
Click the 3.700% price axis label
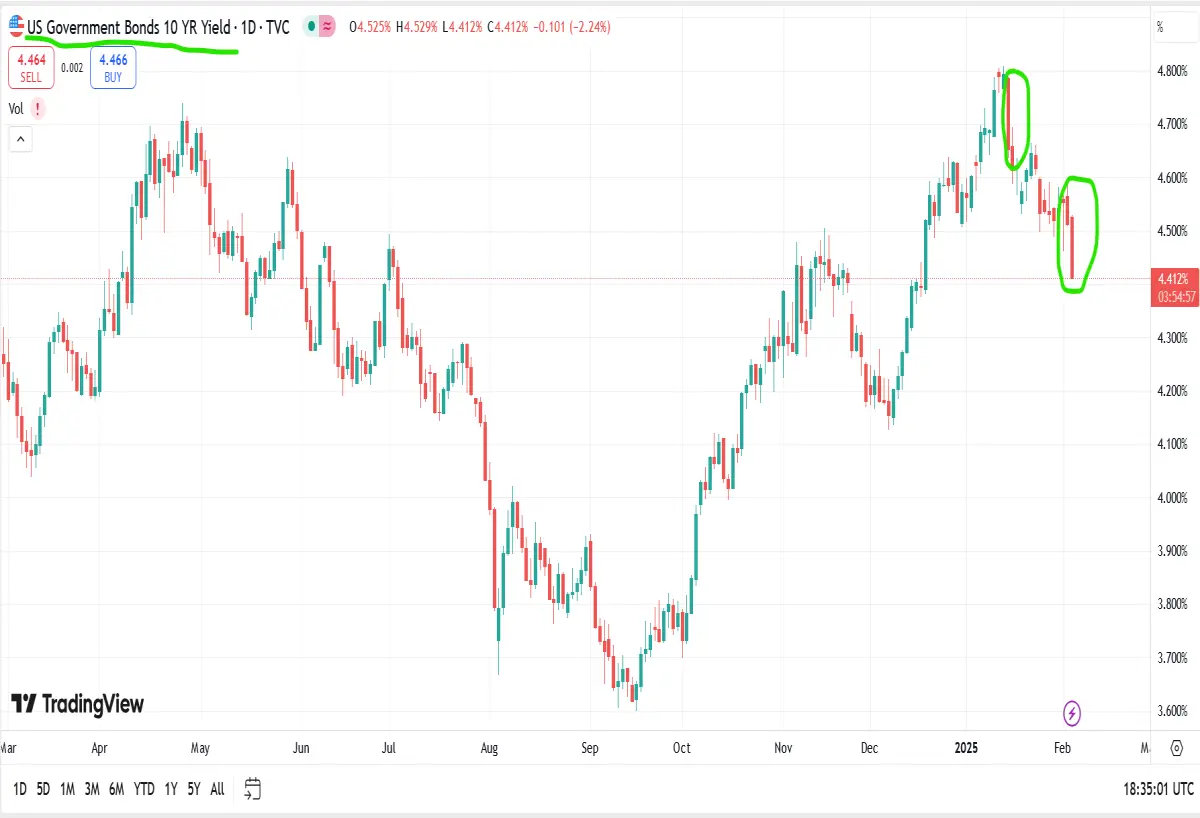1172,658
